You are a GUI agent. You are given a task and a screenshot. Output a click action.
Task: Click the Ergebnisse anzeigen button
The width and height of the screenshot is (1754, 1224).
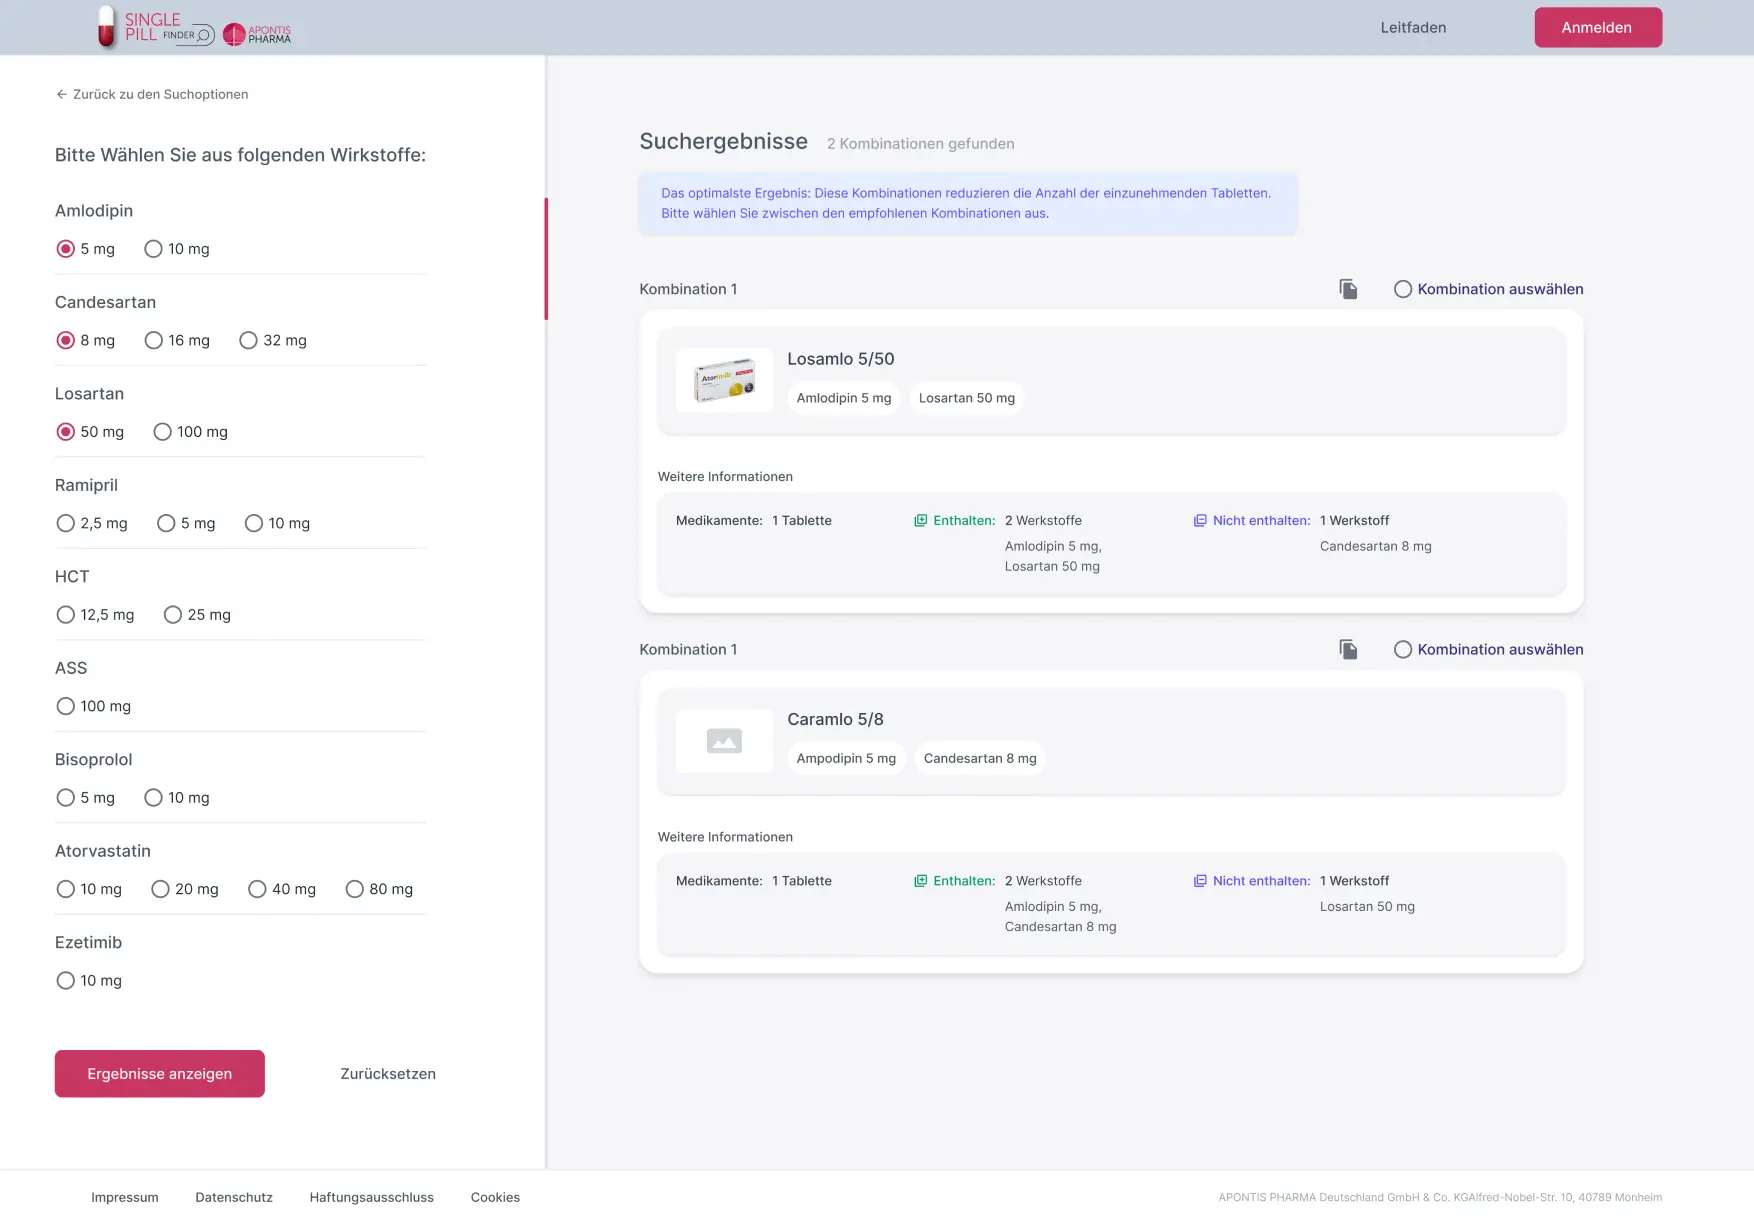pyautogui.click(x=160, y=1074)
